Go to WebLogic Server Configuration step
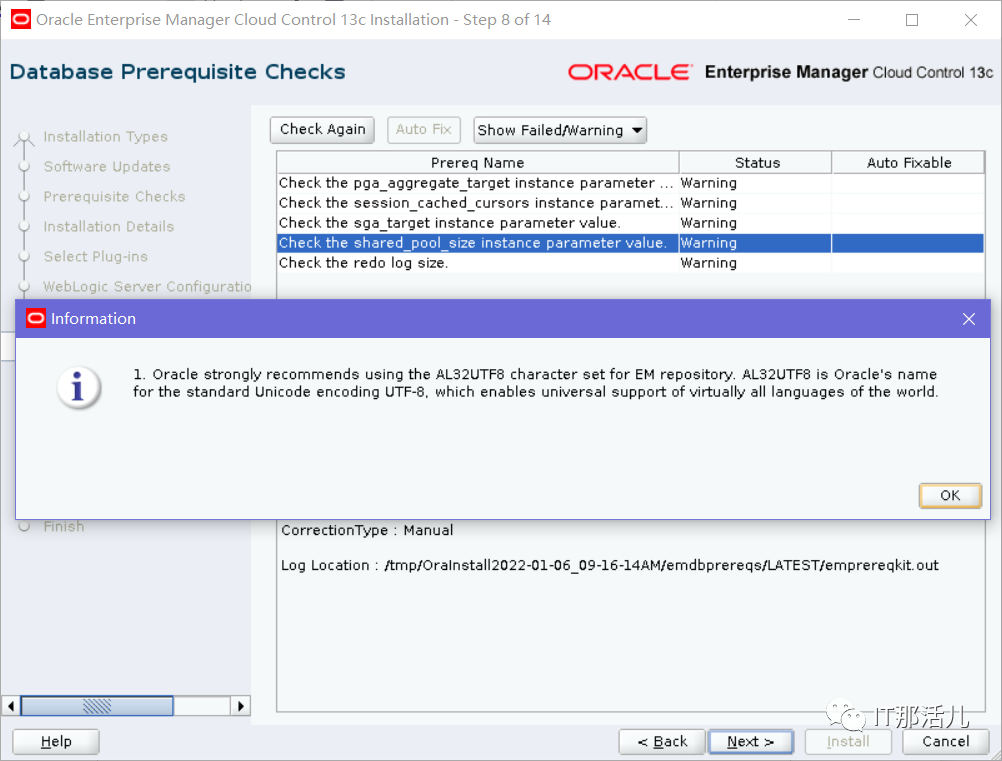This screenshot has width=1002, height=761. tap(147, 287)
